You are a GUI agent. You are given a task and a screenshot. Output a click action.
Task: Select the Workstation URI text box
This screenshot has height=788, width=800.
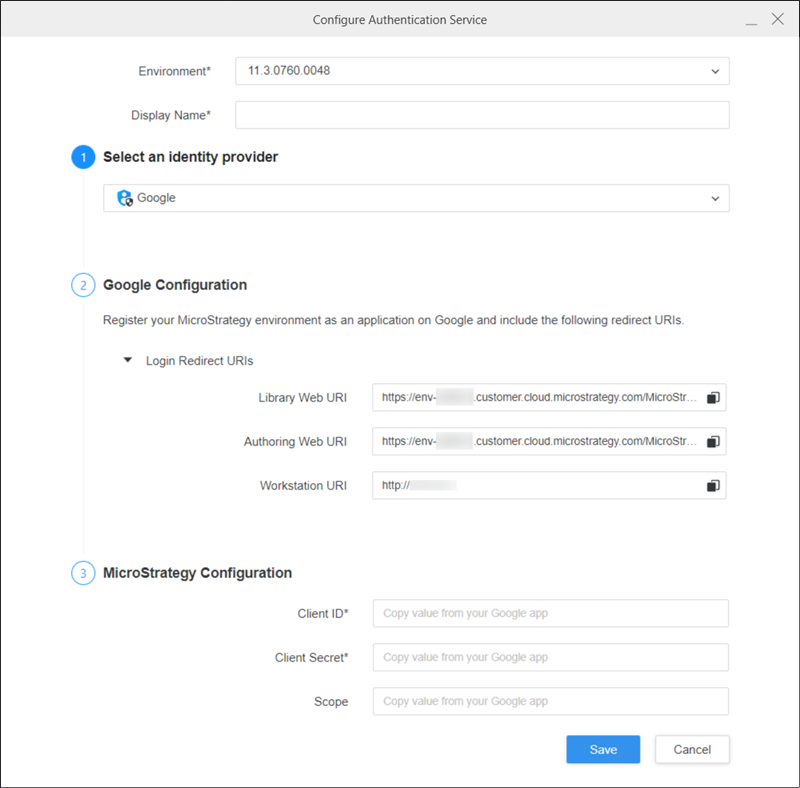pos(538,486)
